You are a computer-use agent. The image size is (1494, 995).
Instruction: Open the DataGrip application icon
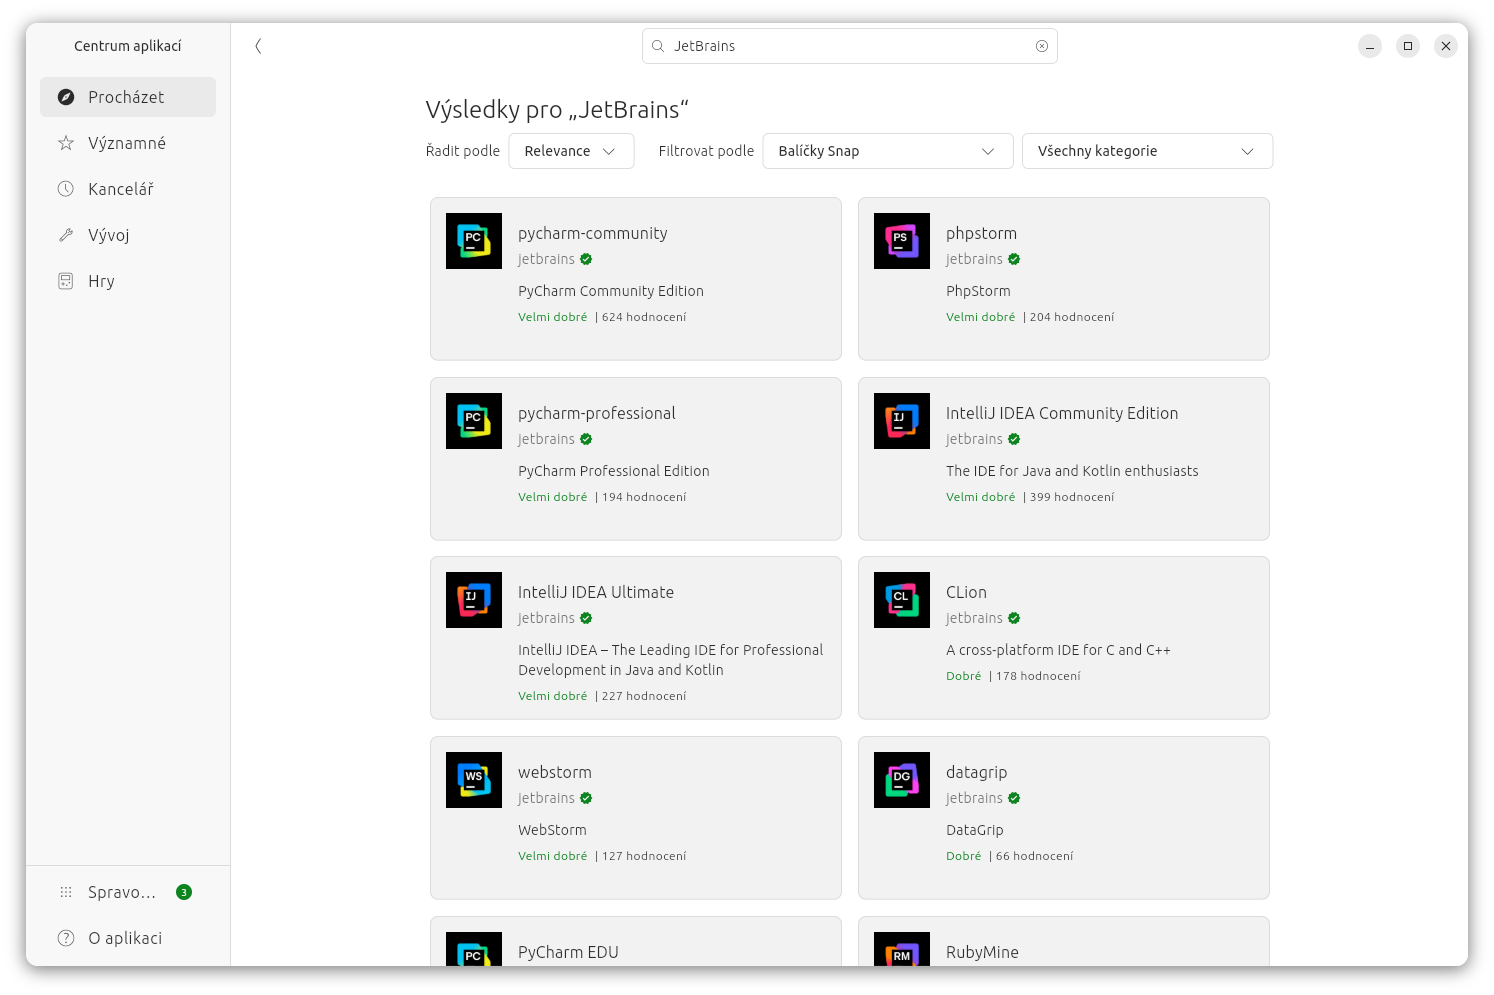click(901, 780)
